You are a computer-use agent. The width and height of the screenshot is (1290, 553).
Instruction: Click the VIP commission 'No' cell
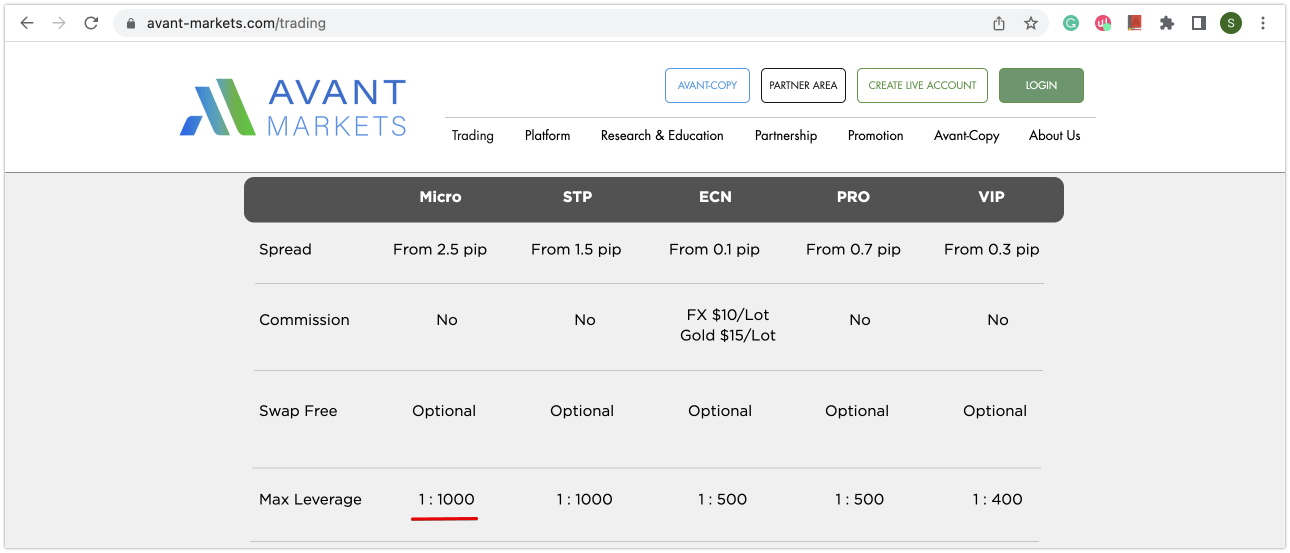pos(998,320)
